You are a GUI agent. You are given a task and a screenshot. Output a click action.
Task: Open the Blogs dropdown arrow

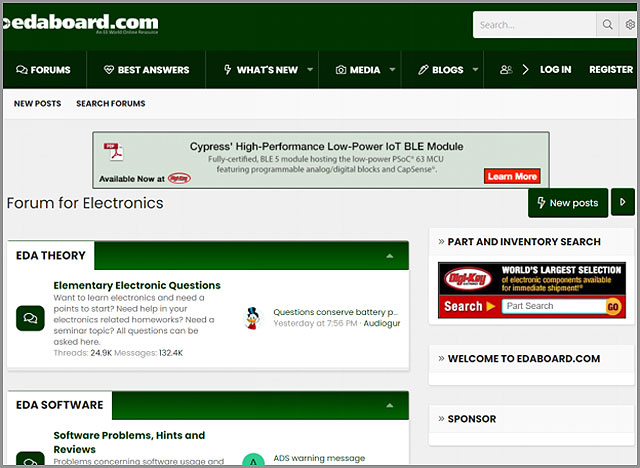pos(475,70)
